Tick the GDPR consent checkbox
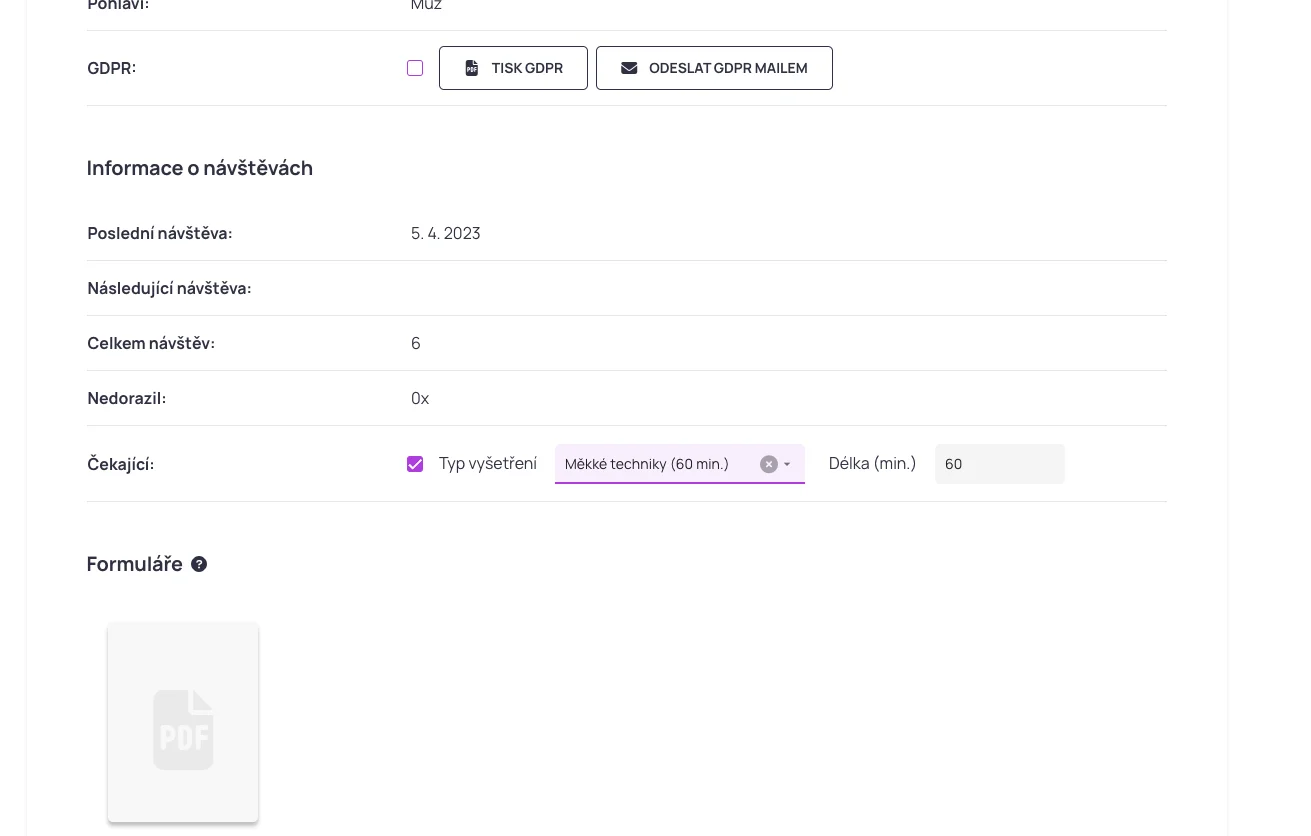This screenshot has width=1311, height=836. pos(415,68)
